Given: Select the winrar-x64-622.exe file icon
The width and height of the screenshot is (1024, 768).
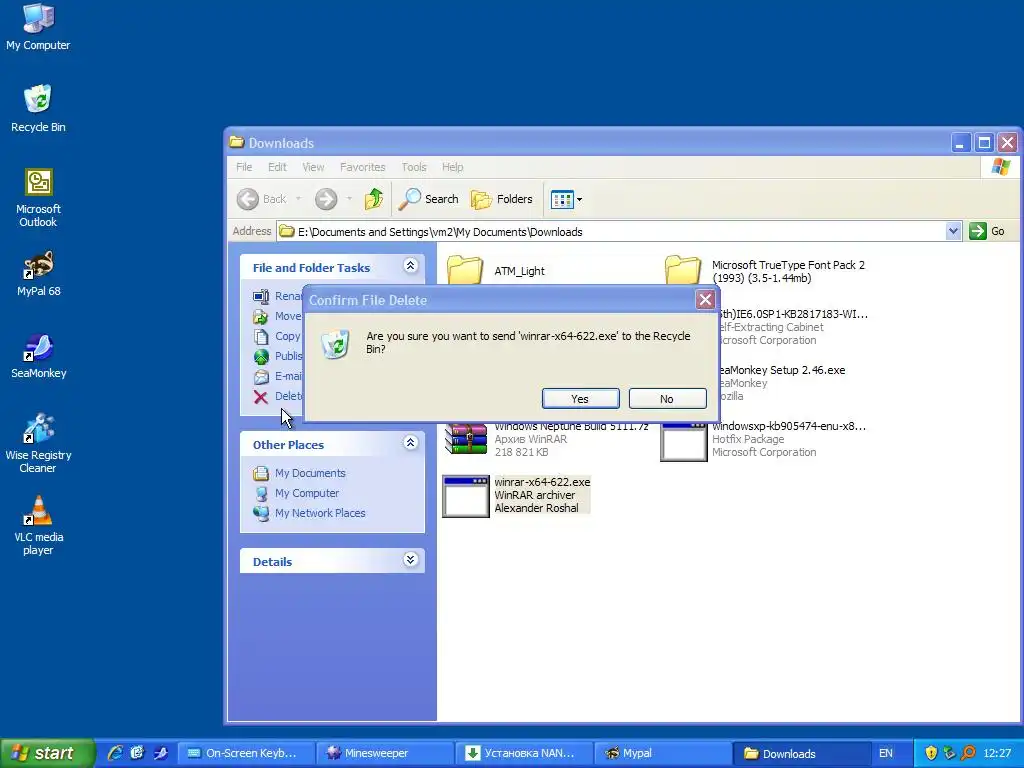Looking at the screenshot, I should pyautogui.click(x=466, y=496).
